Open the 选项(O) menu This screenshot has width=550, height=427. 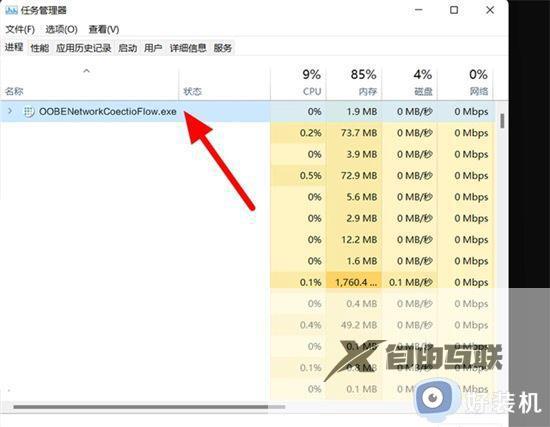pos(61,29)
